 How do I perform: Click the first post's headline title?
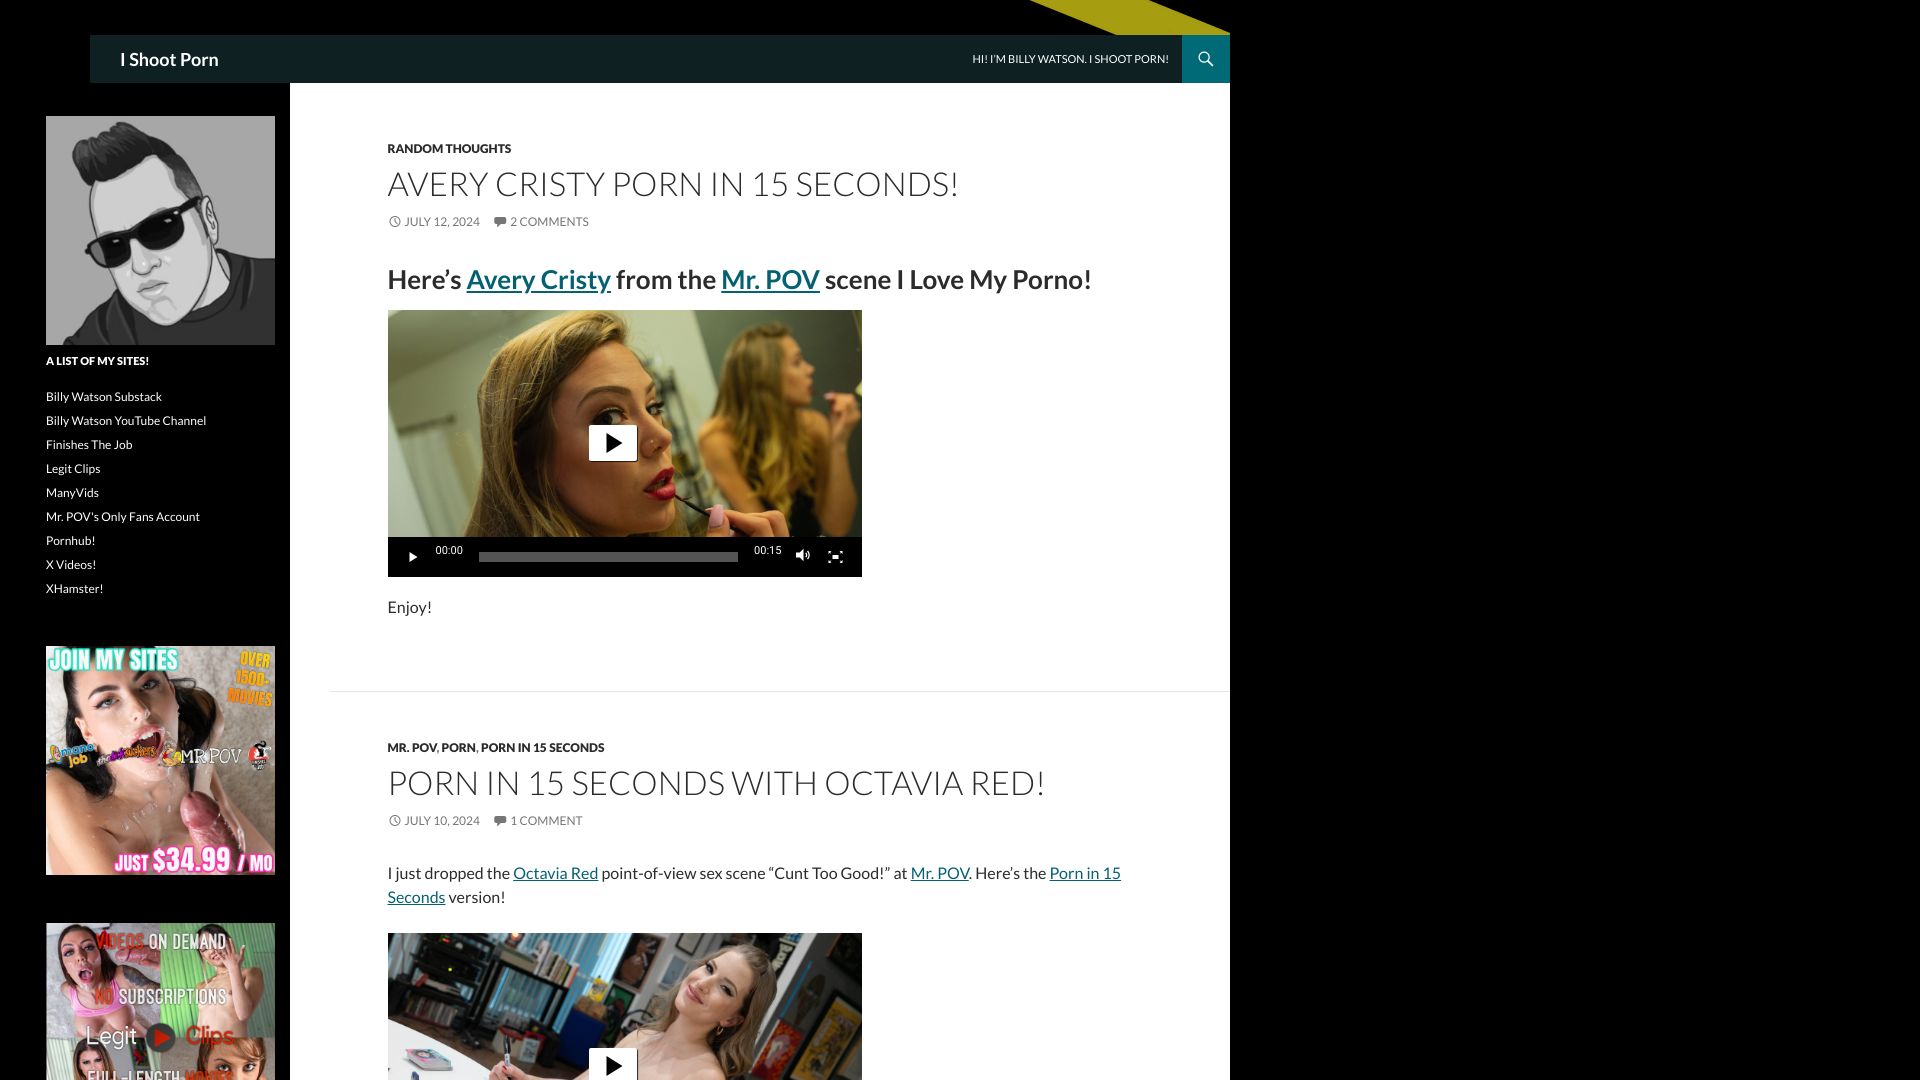click(x=672, y=184)
